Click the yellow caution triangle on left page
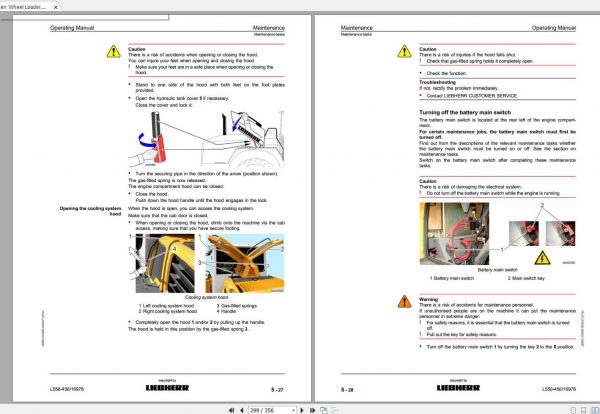The height and width of the screenshot is (414, 600). (114, 52)
